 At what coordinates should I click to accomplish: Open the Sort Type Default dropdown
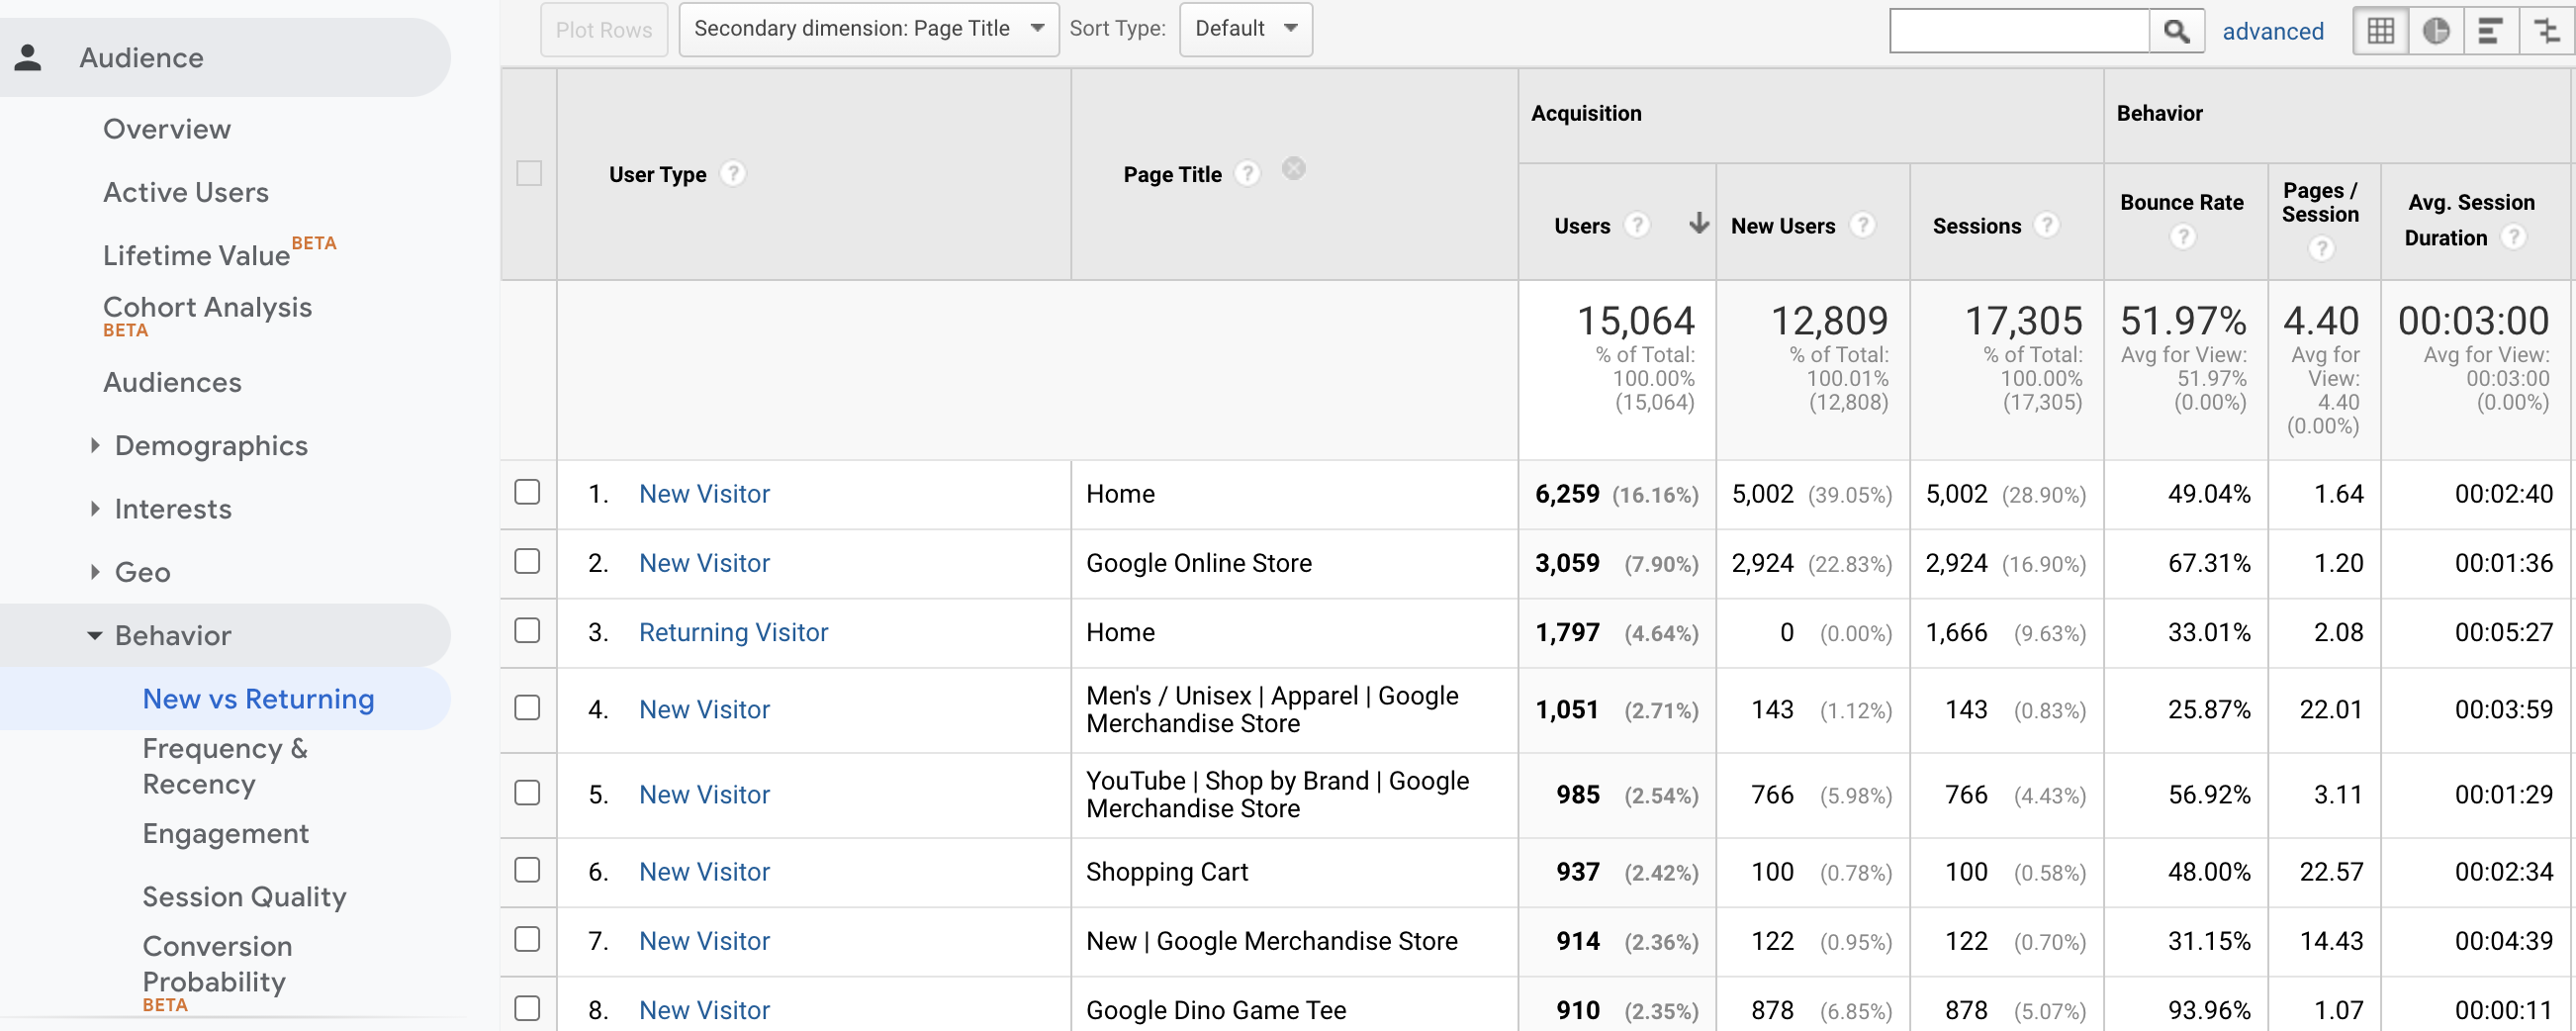1245,29
